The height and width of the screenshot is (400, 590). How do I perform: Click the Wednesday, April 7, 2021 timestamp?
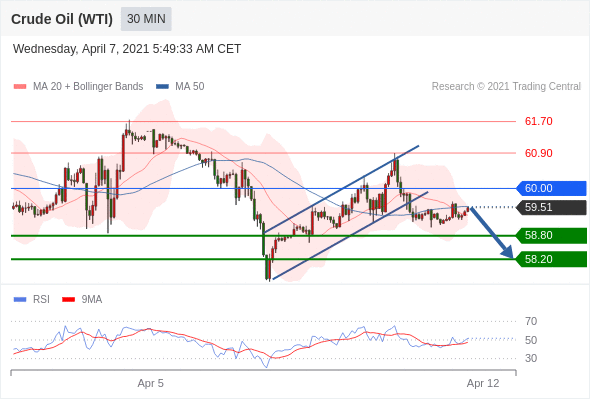click(127, 49)
